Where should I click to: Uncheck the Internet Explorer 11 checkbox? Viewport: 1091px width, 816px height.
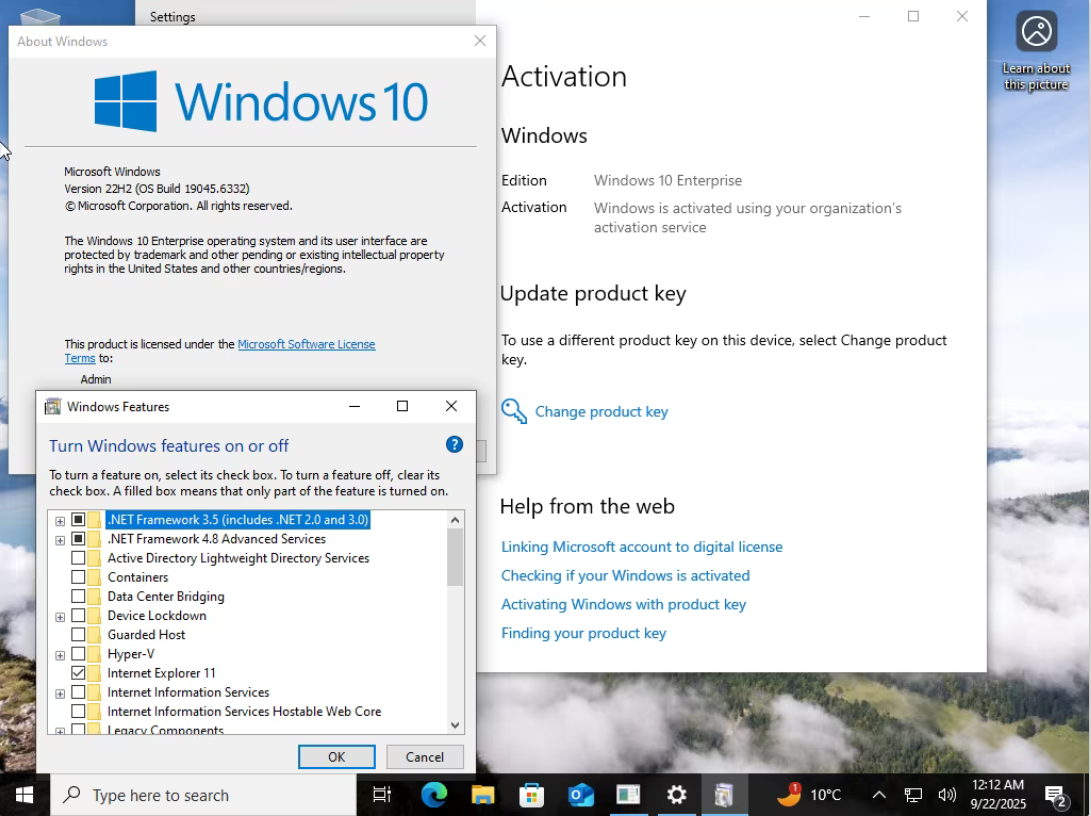(78, 673)
